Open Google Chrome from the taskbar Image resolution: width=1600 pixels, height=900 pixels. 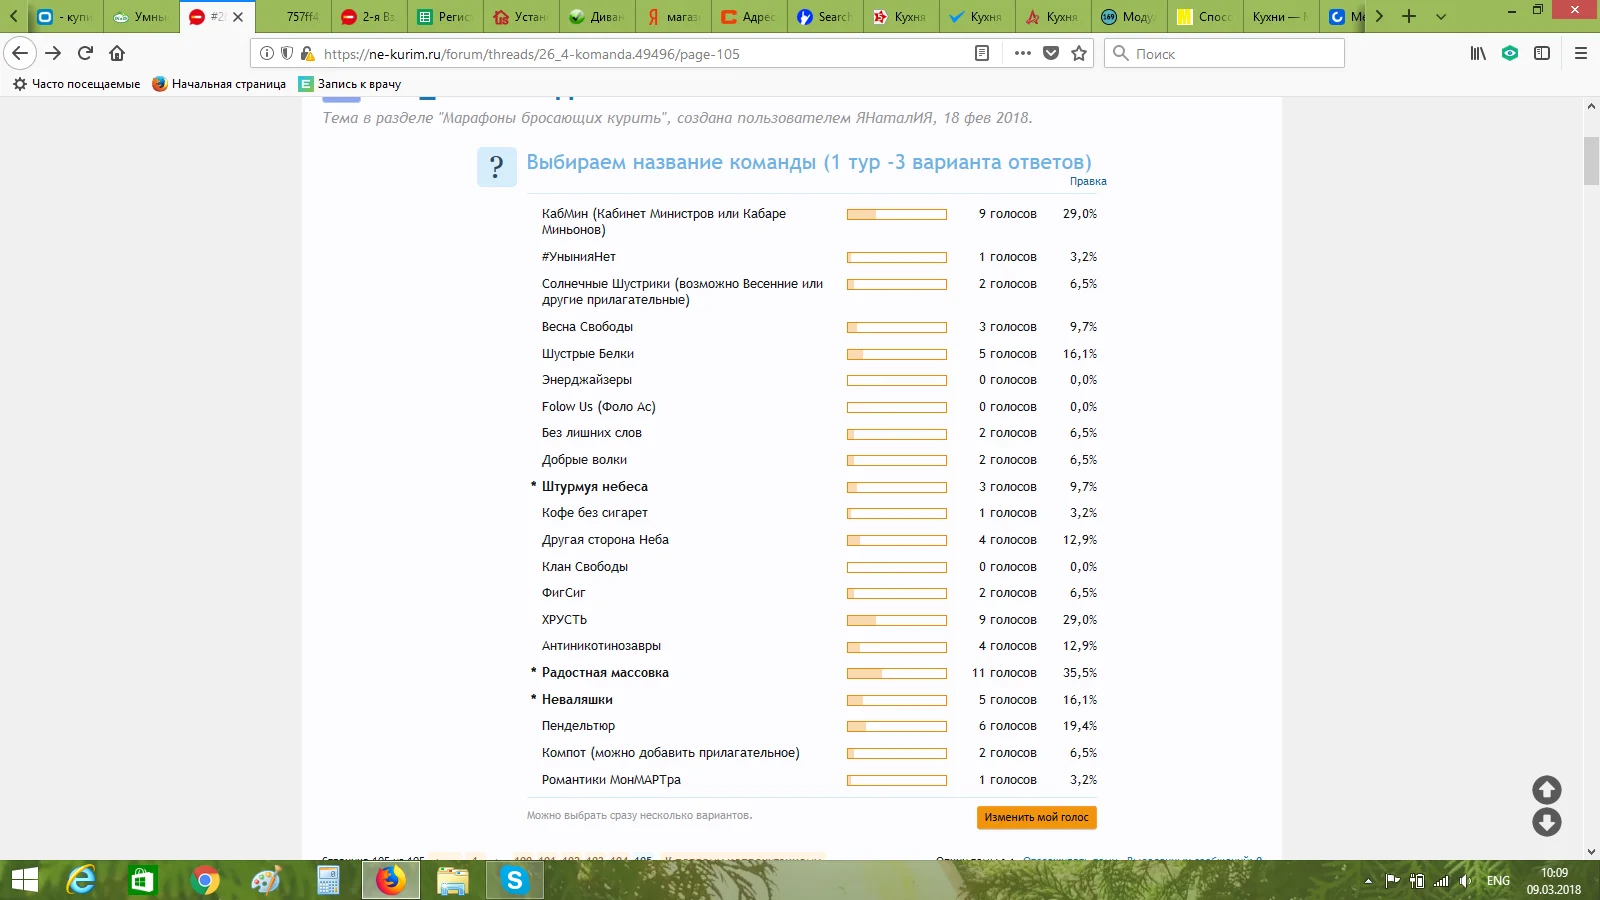coord(205,880)
